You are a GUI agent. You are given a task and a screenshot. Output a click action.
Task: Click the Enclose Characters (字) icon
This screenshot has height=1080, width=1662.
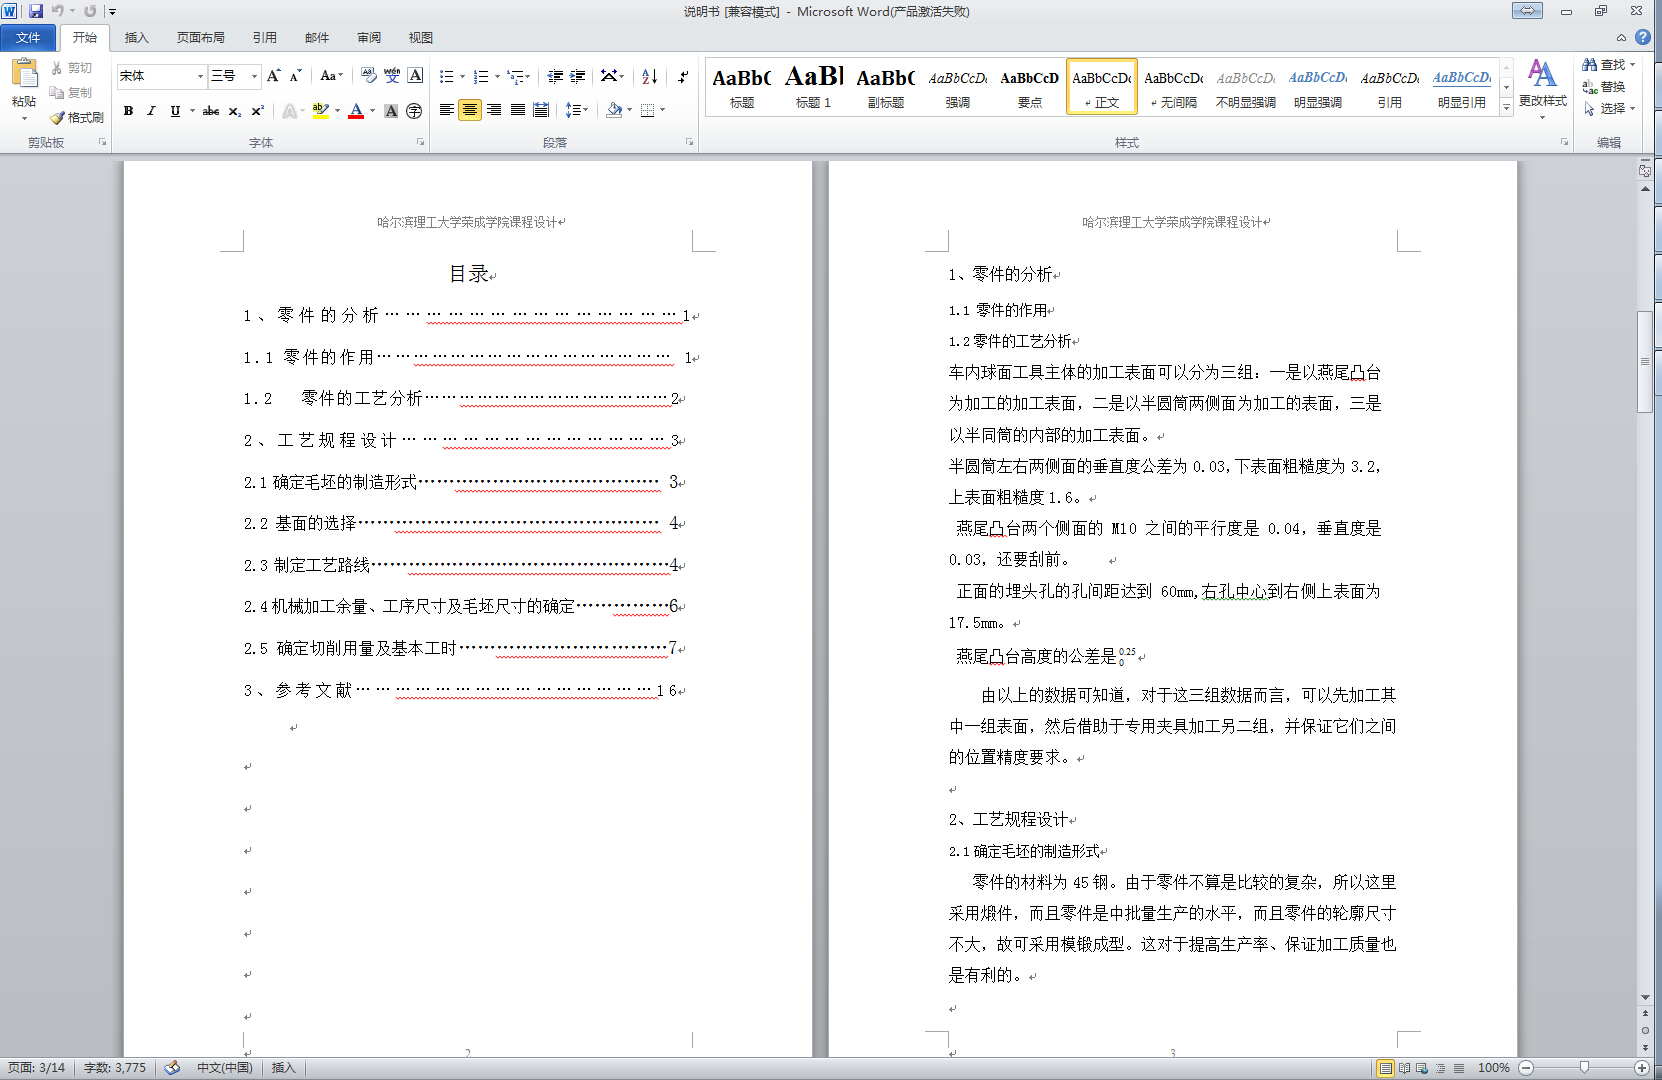[414, 111]
